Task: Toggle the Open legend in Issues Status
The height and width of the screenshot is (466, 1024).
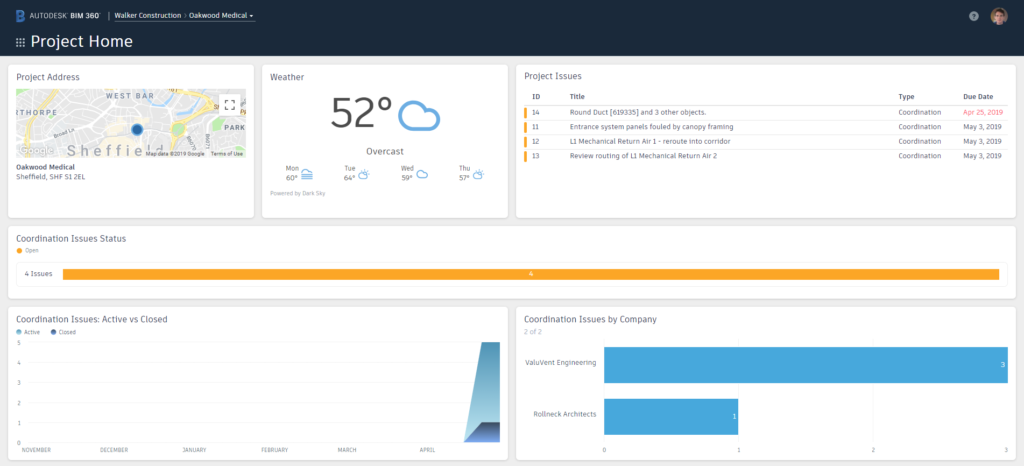Action: (29, 250)
